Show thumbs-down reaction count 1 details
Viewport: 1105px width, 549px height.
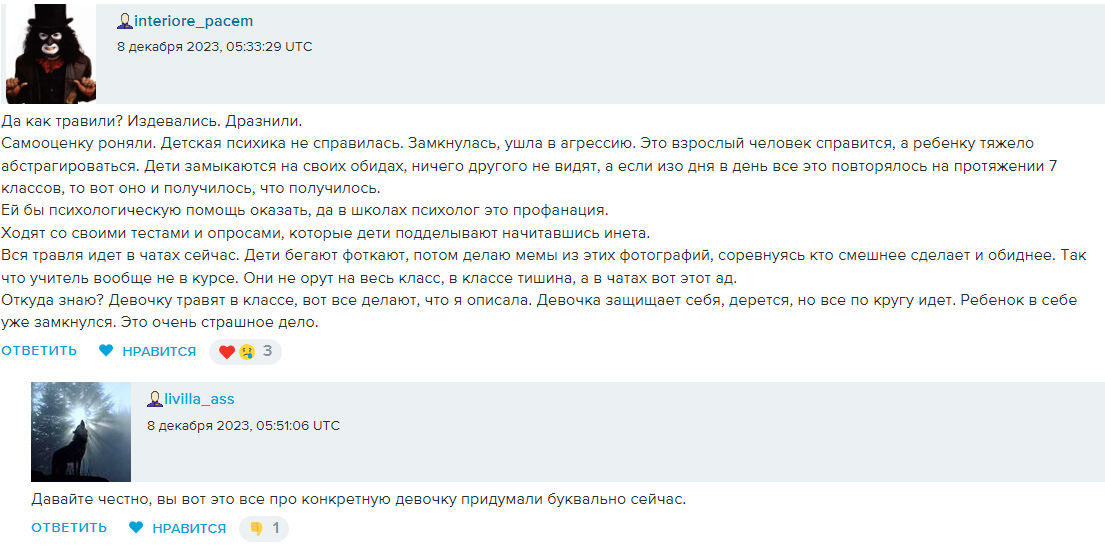click(276, 528)
